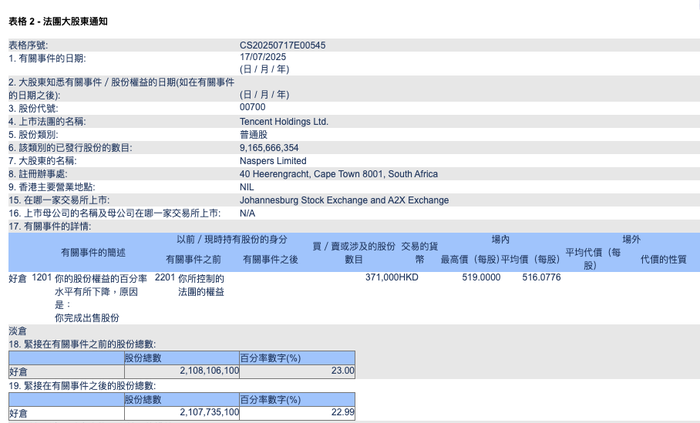The width and height of the screenshot is (700, 423).
Task: Click the highest price 519.0000
Action: [481, 278]
